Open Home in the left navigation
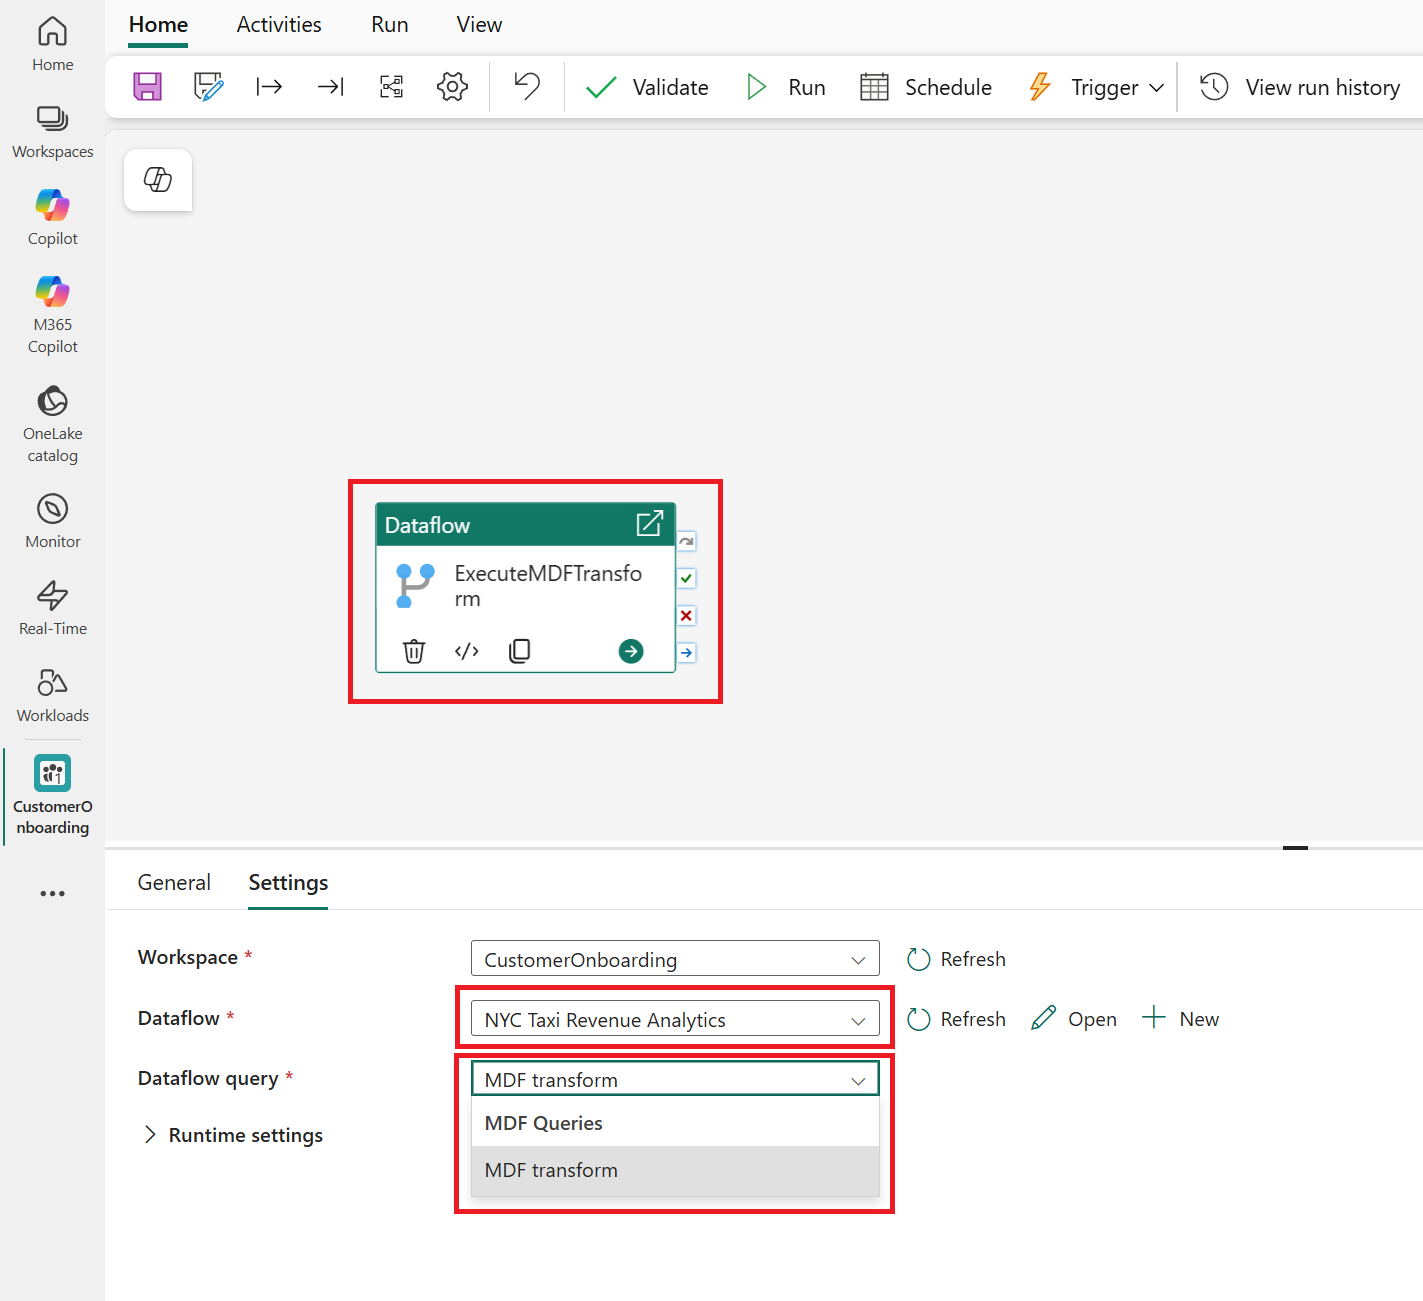This screenshot has width=1423, height=1301. (52, 45)
